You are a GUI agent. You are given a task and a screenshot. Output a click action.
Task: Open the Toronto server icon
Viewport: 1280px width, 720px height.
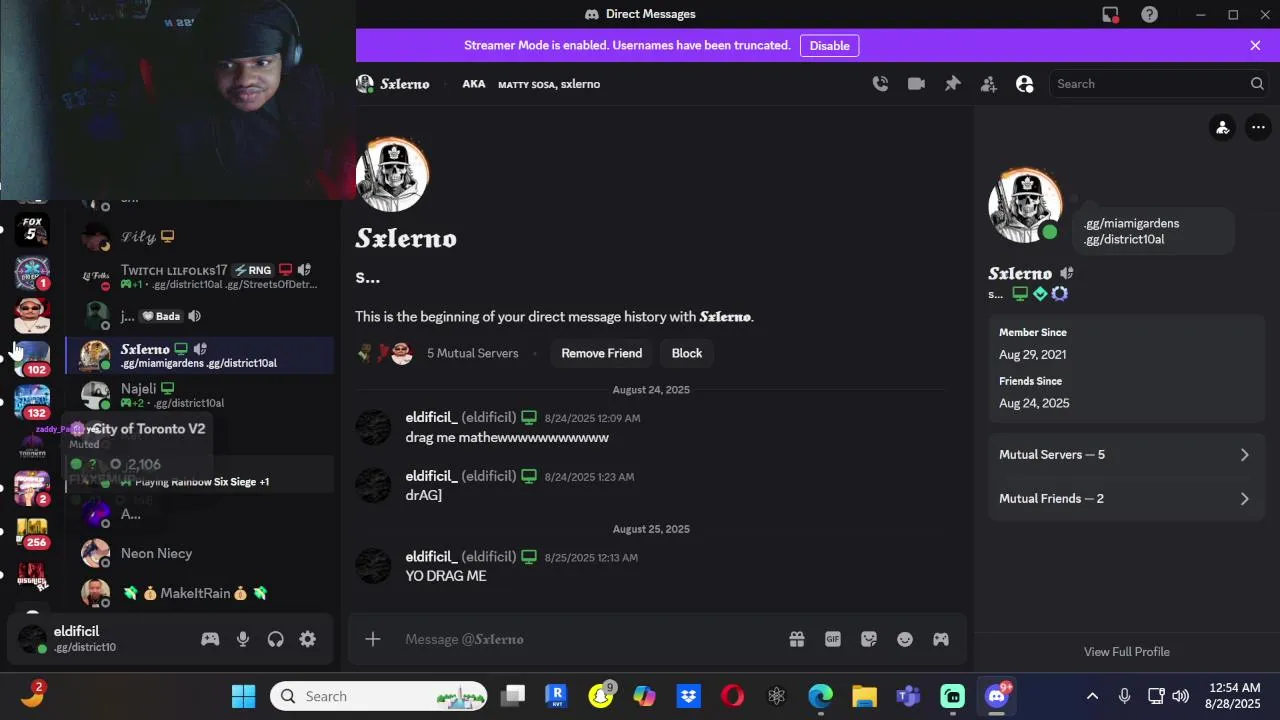[x=32, y=446]
